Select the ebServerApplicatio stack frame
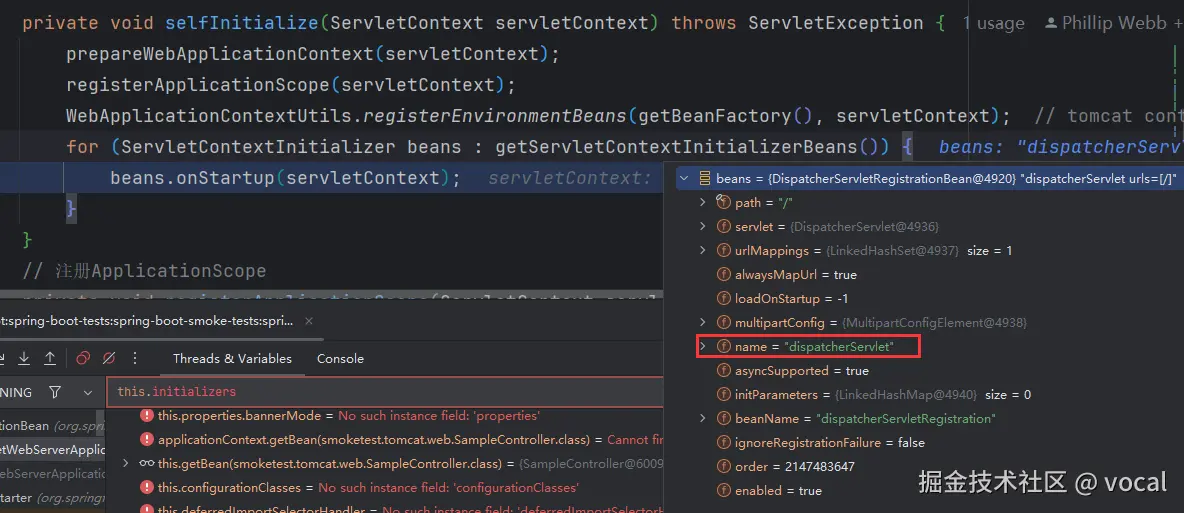The width and height of the screenshot is (1184, 513). point(53,474)
